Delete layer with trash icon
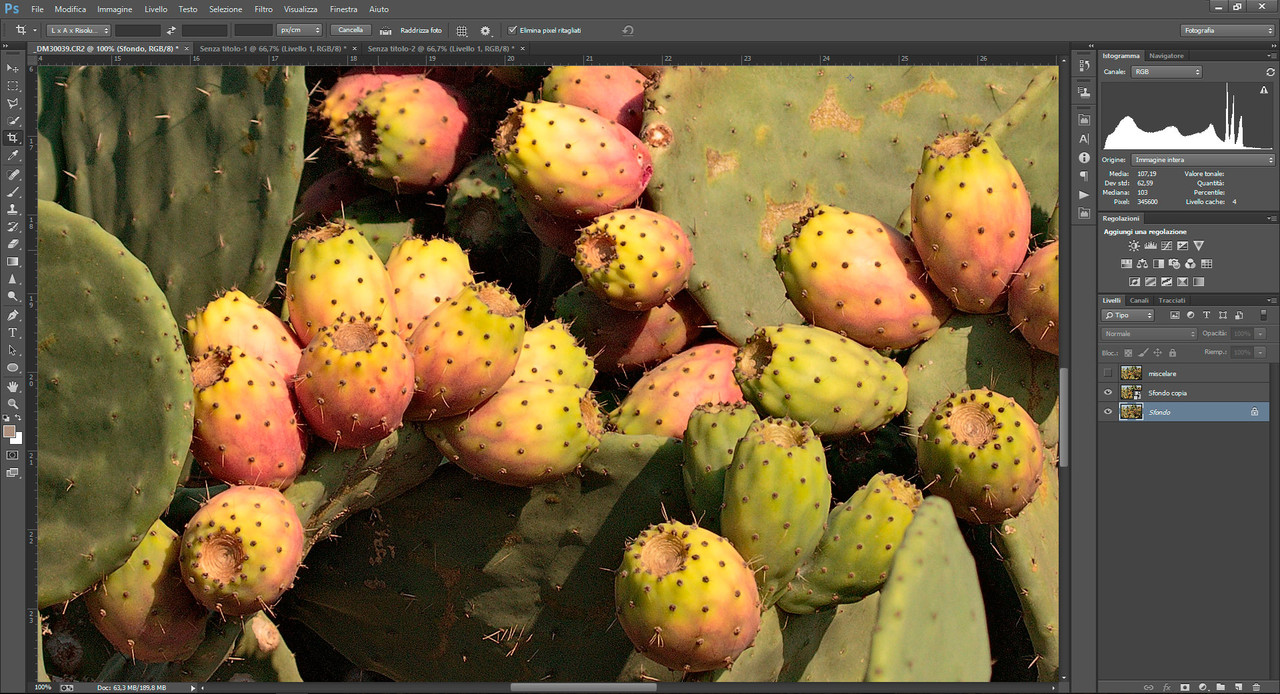Screen dimensions: 1280x694 pyautogui.click(x=1257, y=687)
